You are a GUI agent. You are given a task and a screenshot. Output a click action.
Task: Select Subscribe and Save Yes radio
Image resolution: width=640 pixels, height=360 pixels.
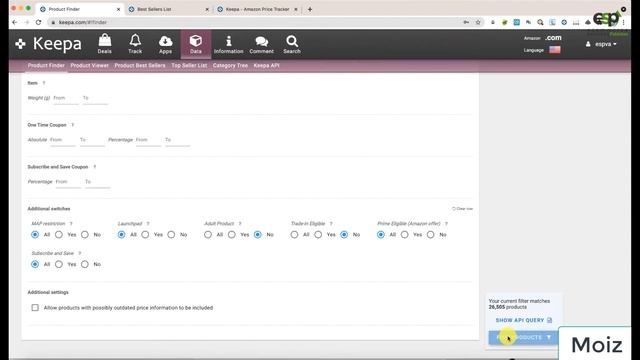click(59, 264)
